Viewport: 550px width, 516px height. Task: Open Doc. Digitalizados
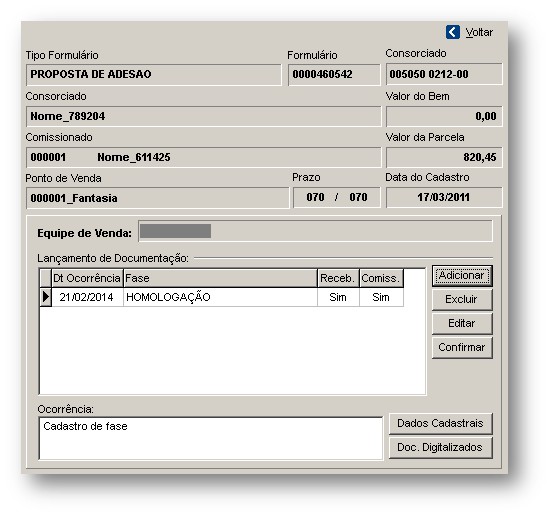point(441,448)
